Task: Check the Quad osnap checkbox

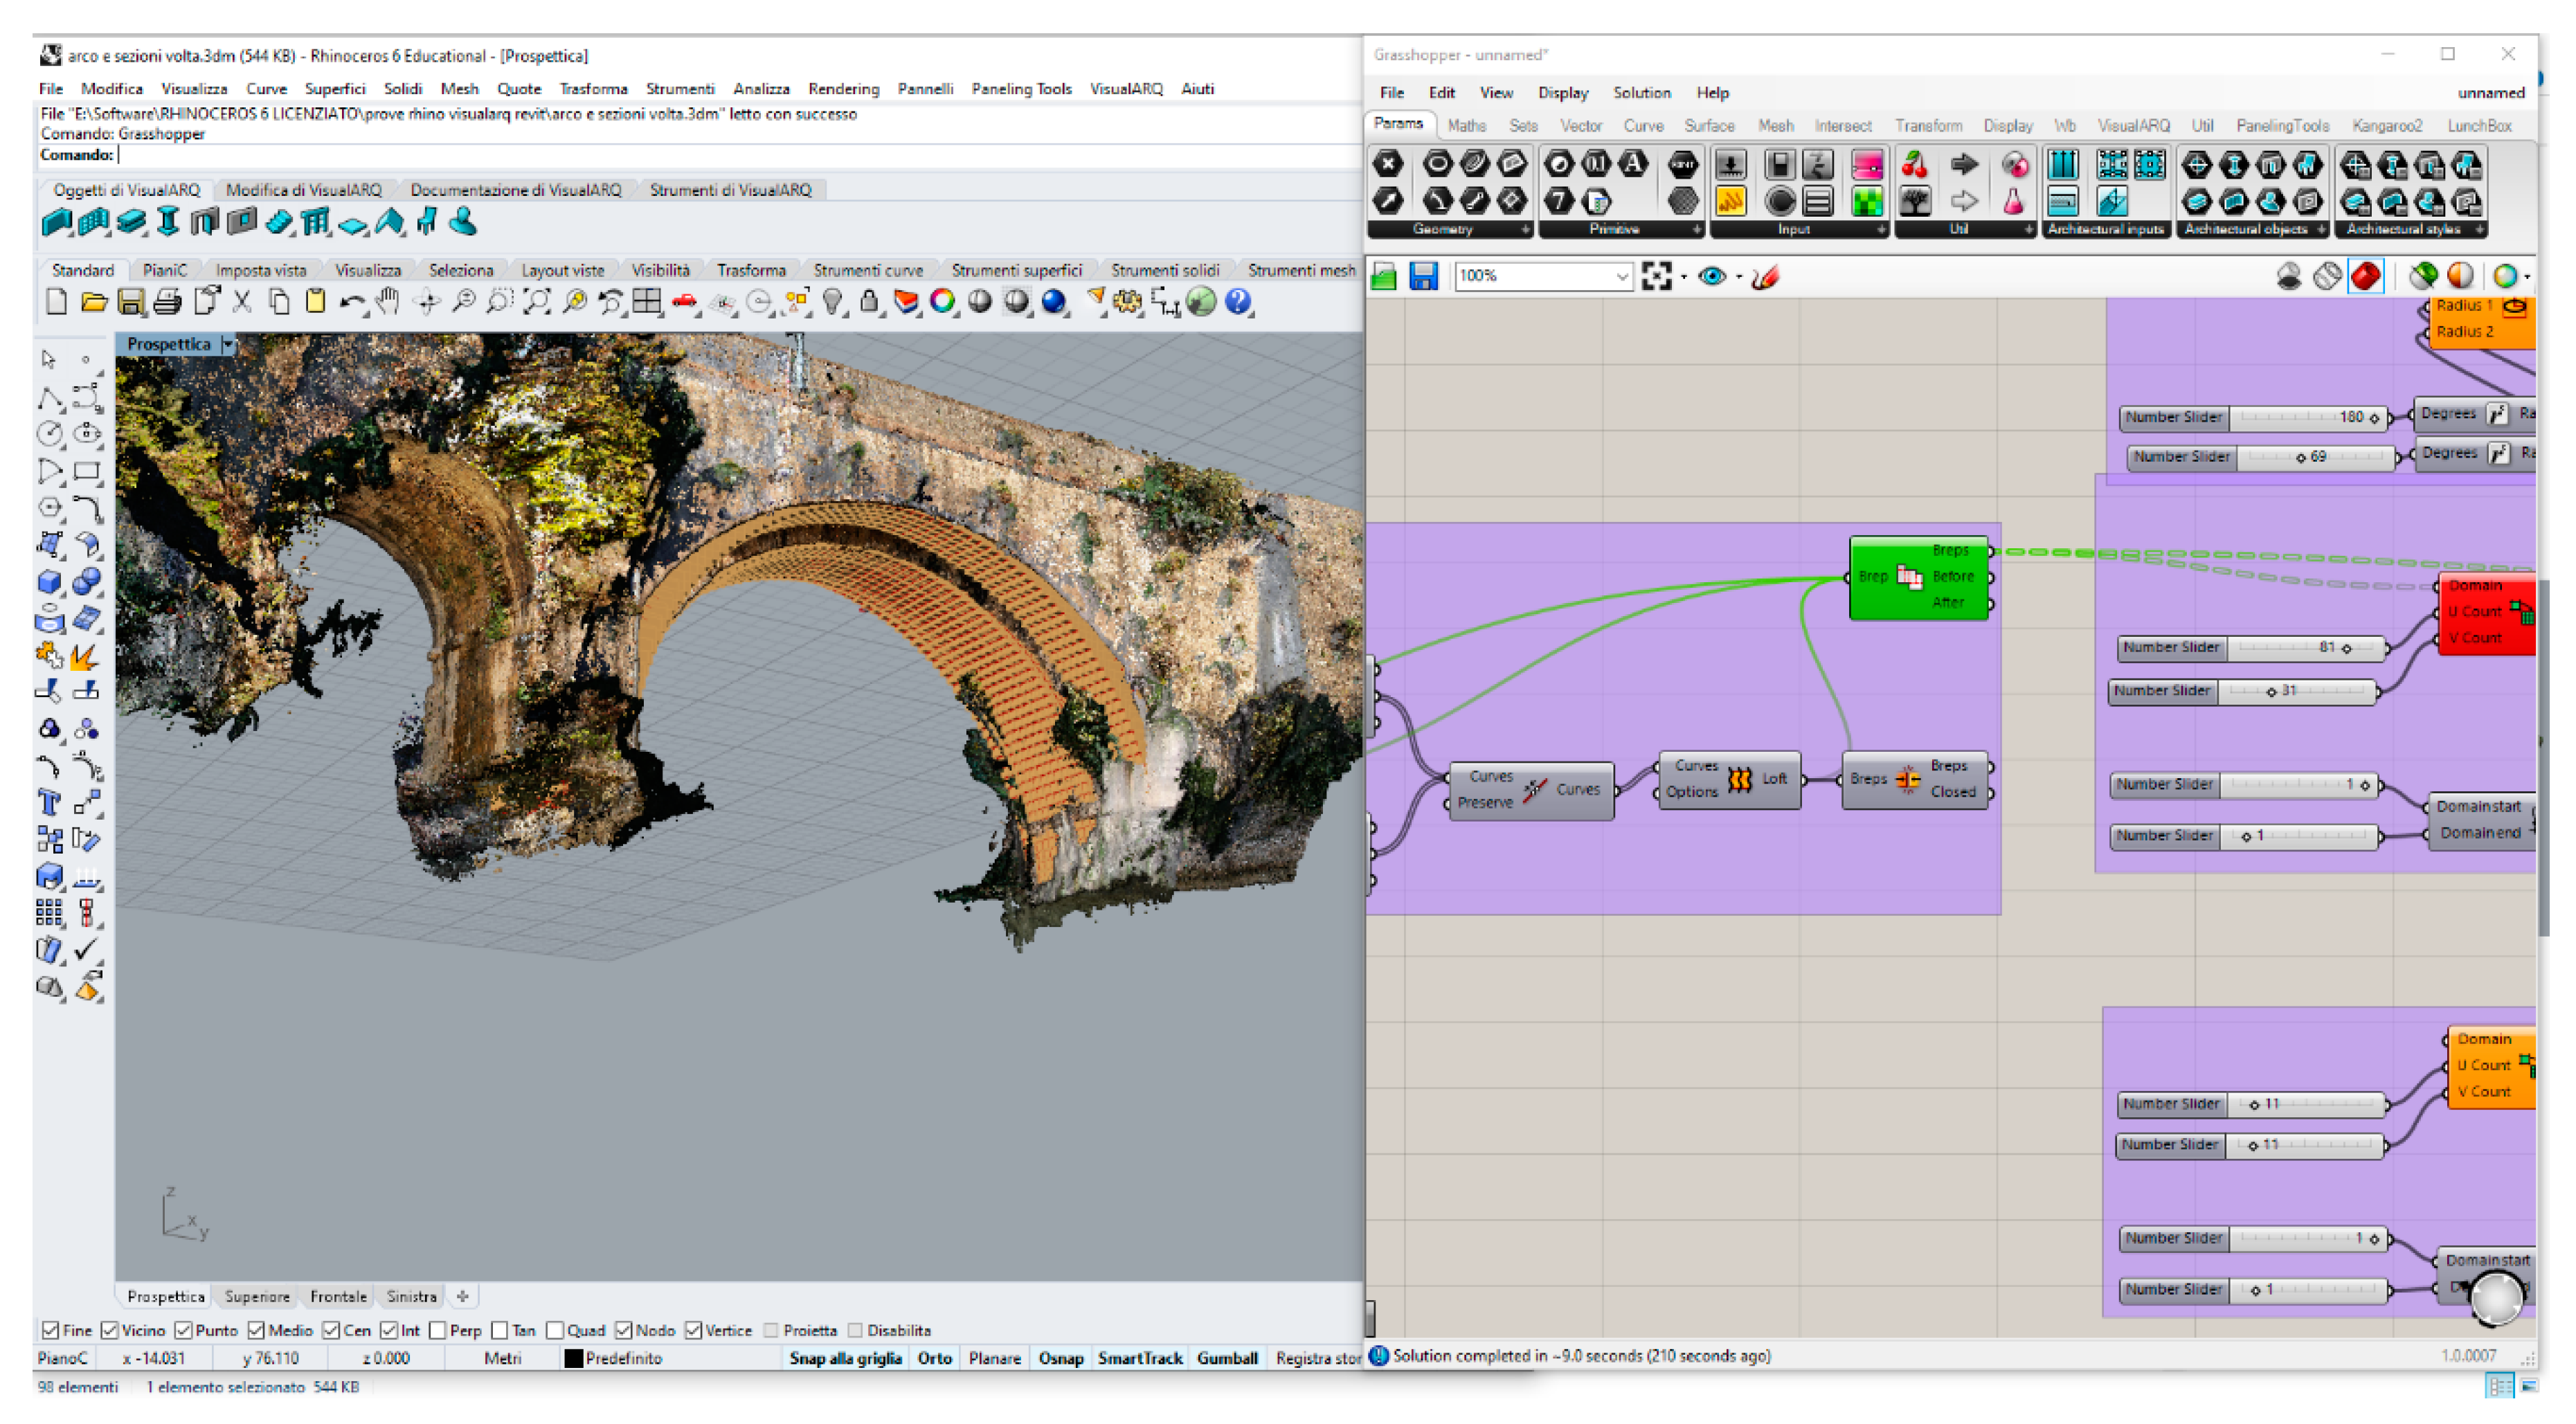Action: point(555,1330)
